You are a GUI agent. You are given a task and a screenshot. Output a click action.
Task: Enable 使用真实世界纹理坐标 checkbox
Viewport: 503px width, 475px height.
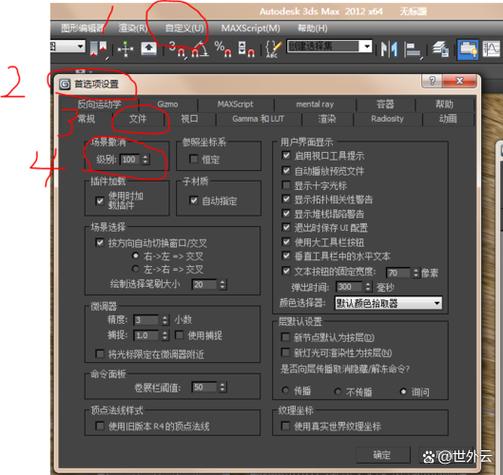pyautogui.click(x=285, y=426)
